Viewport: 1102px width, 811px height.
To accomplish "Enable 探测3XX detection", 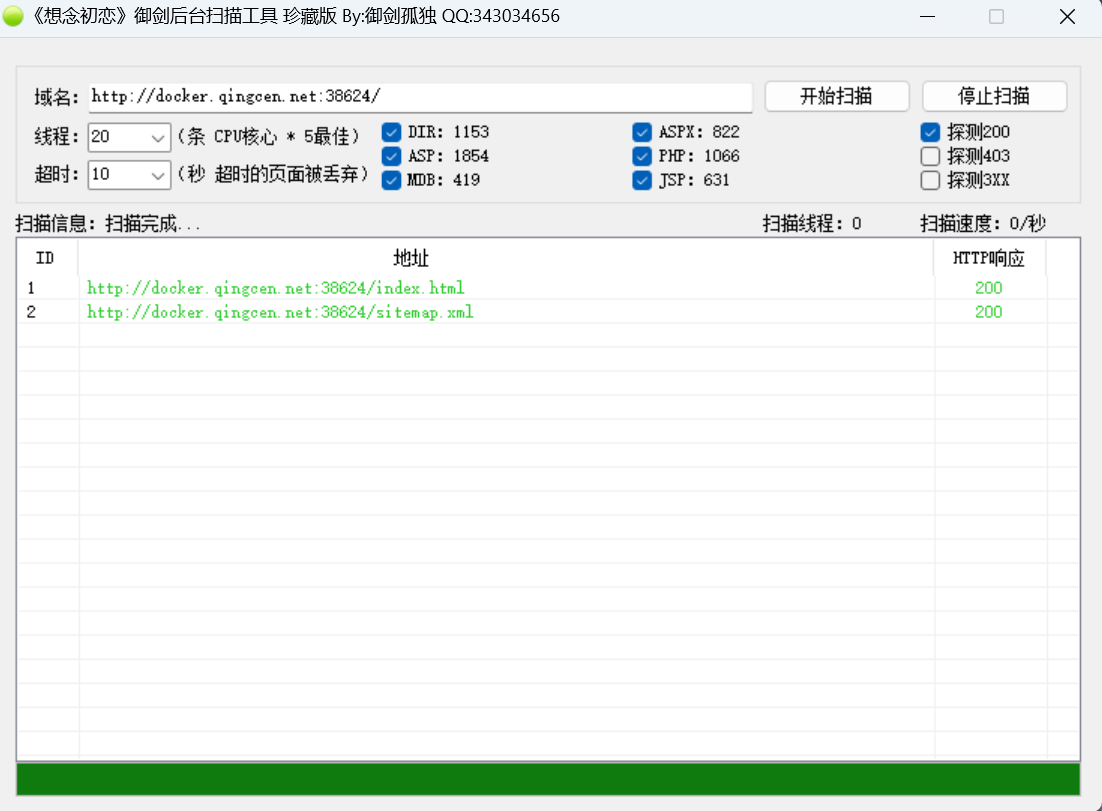I will click(930, 180).
